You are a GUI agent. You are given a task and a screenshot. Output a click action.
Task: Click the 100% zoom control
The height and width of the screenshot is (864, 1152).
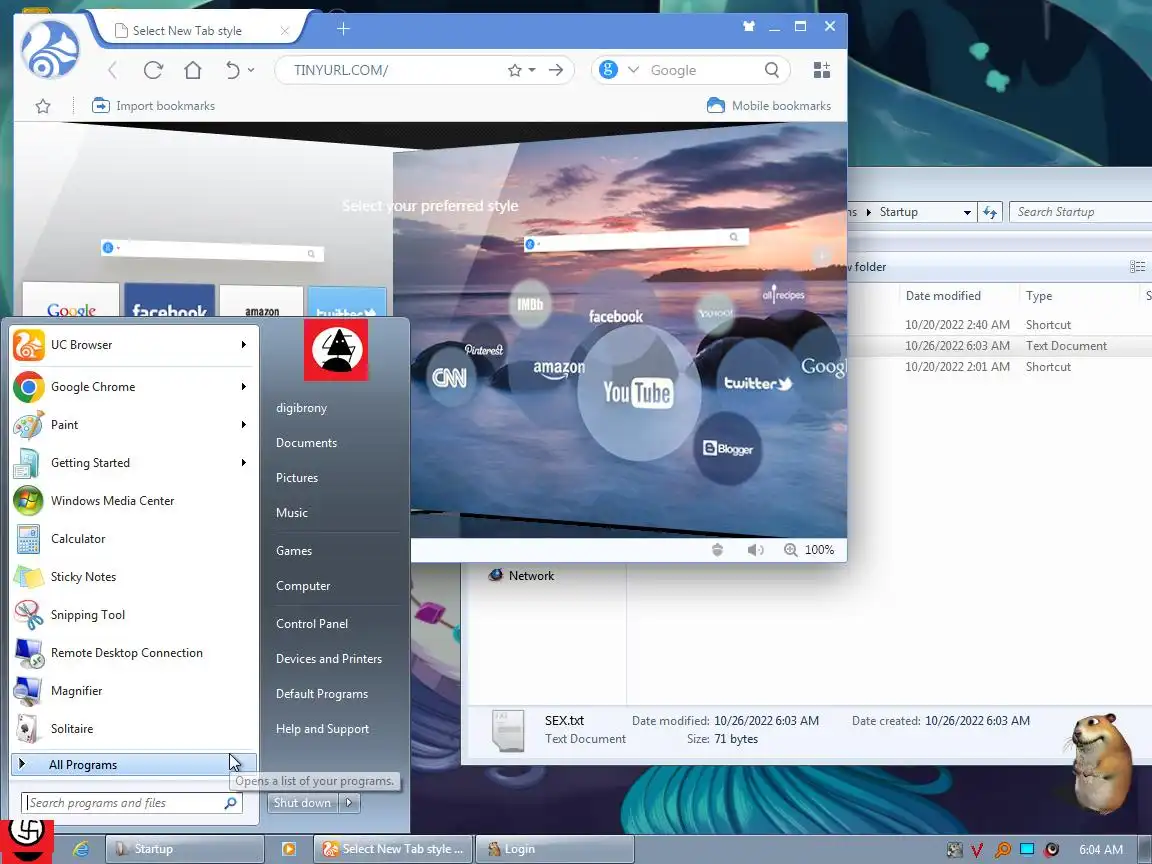click(809, 550)
